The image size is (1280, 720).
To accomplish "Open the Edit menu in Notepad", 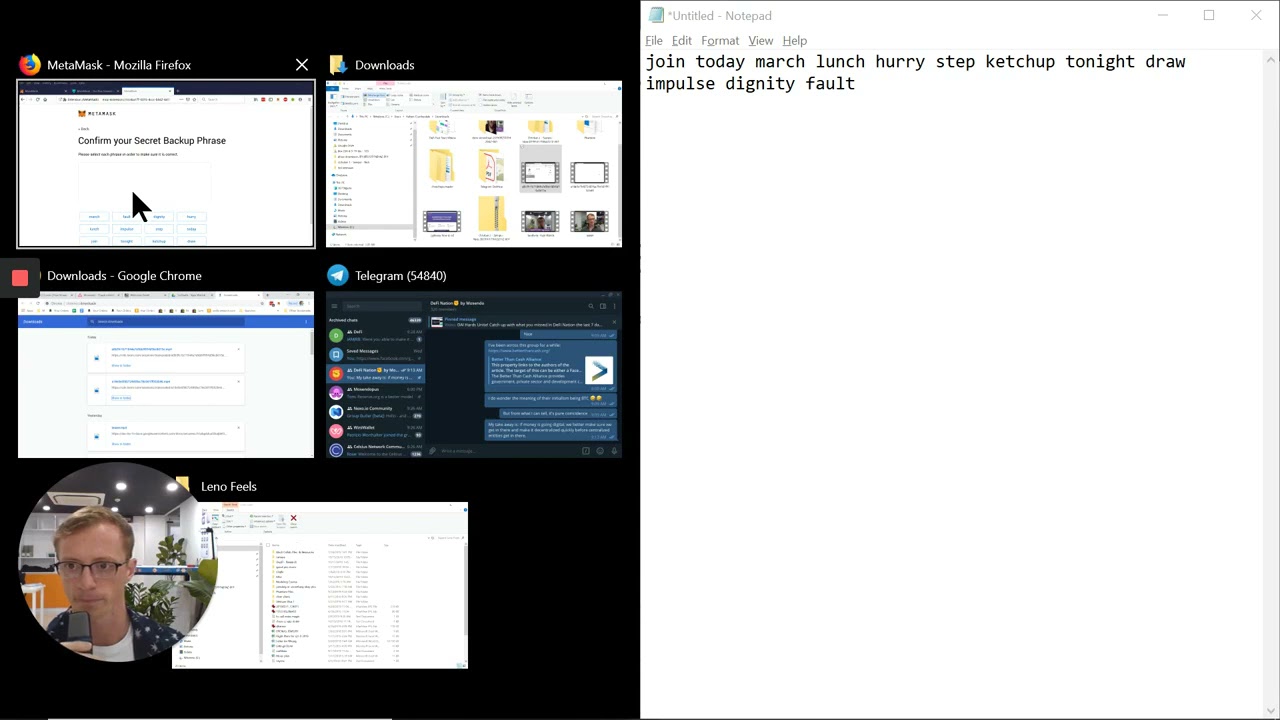I will pyautogui.click(x=681, y=41).
